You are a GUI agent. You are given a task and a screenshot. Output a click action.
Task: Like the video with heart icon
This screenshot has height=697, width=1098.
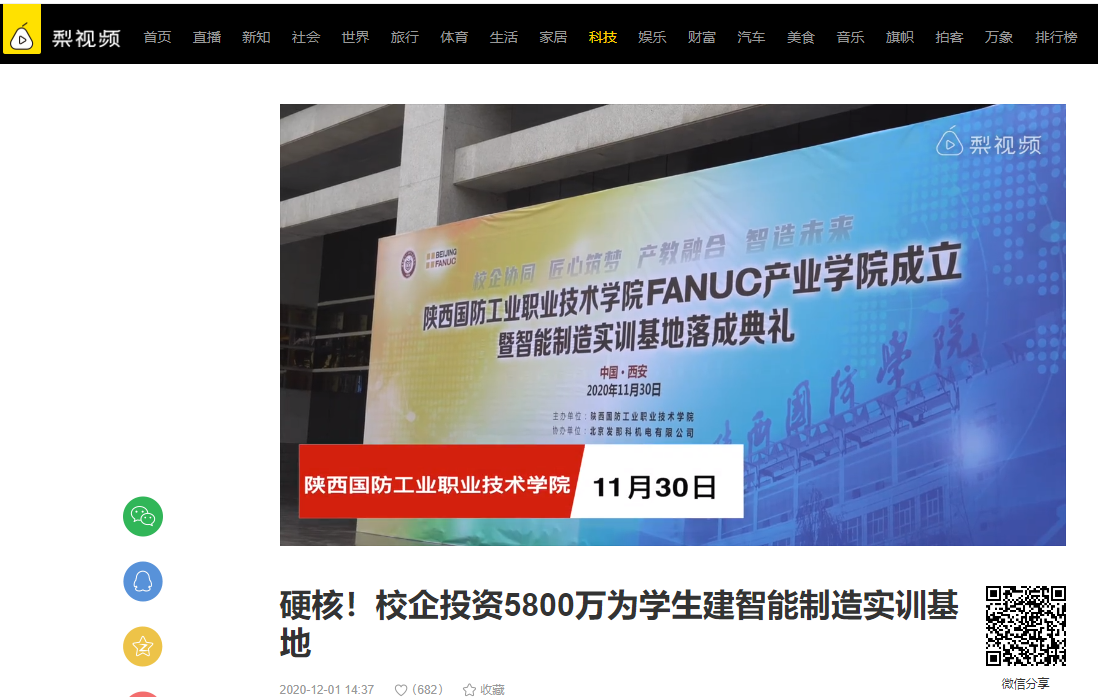click(x=402, y=690)
